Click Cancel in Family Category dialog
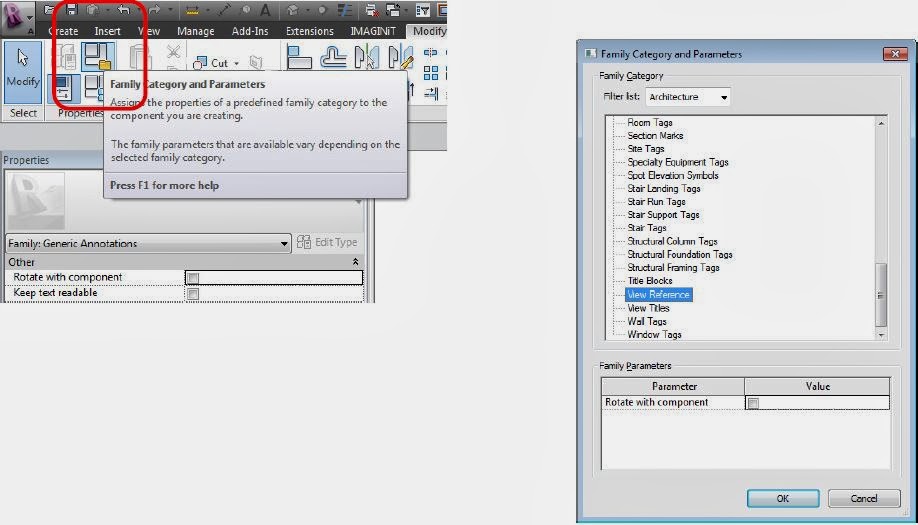 coord(864,499)
